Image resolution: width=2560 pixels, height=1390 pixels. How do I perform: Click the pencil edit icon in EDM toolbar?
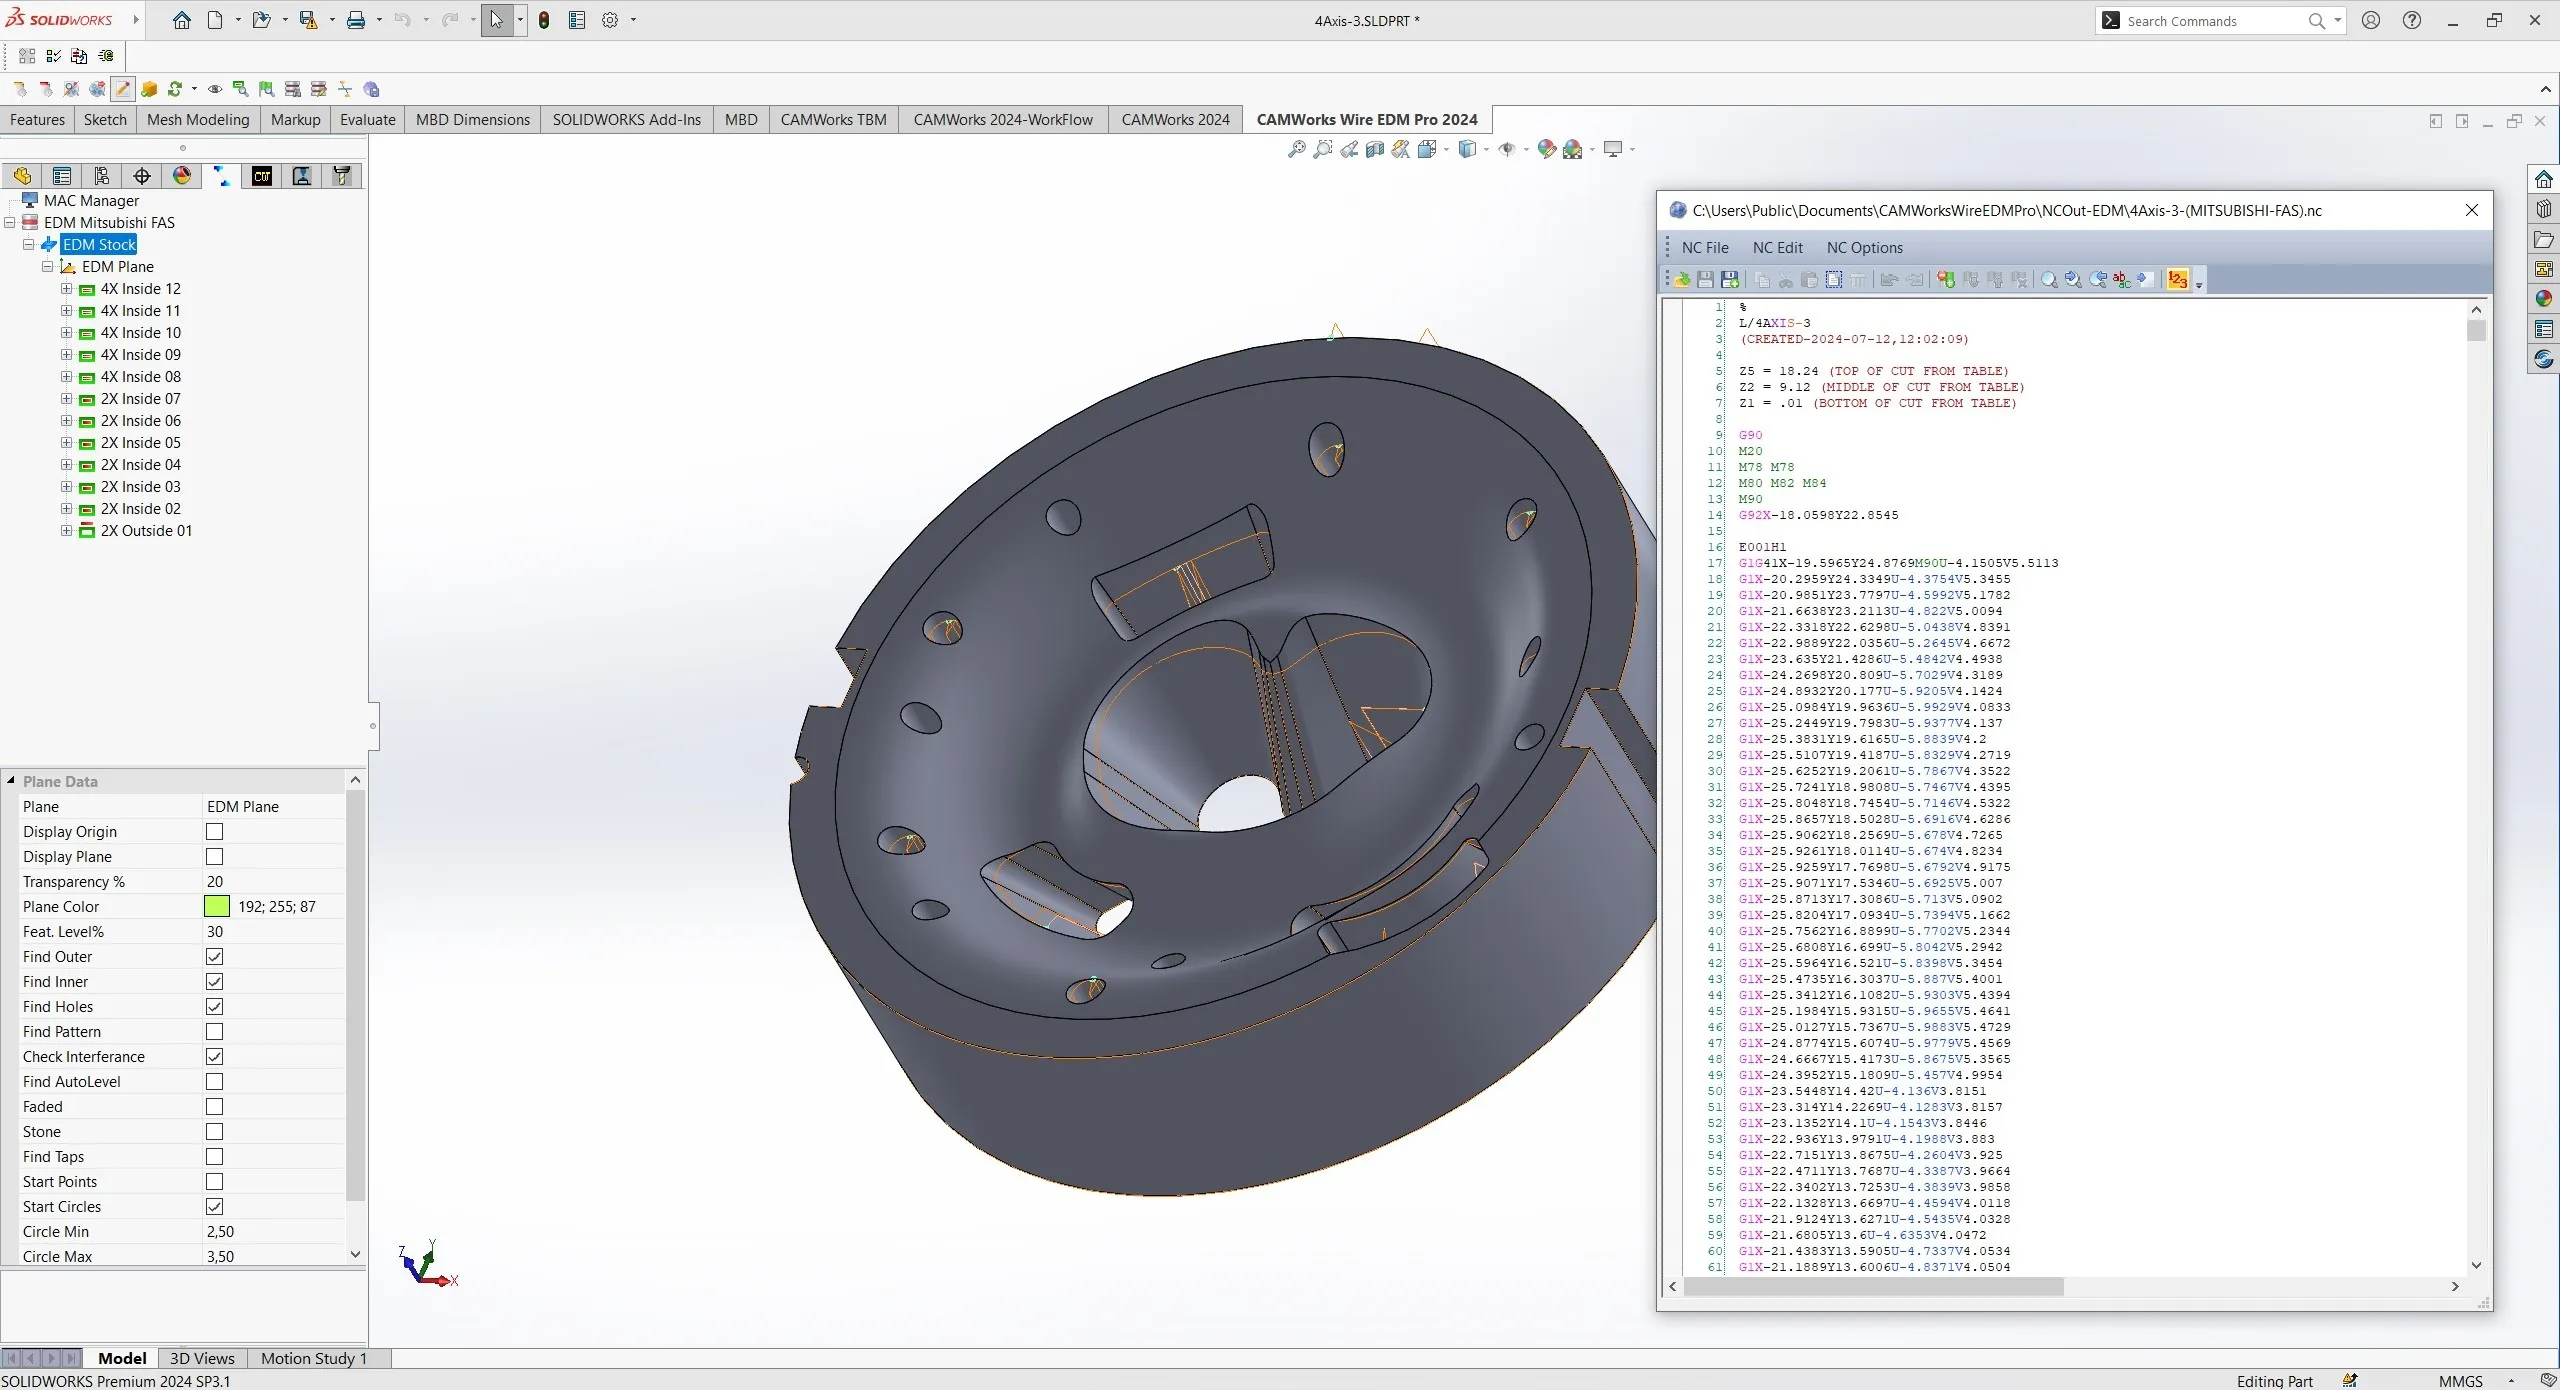(x=123, y=89)
